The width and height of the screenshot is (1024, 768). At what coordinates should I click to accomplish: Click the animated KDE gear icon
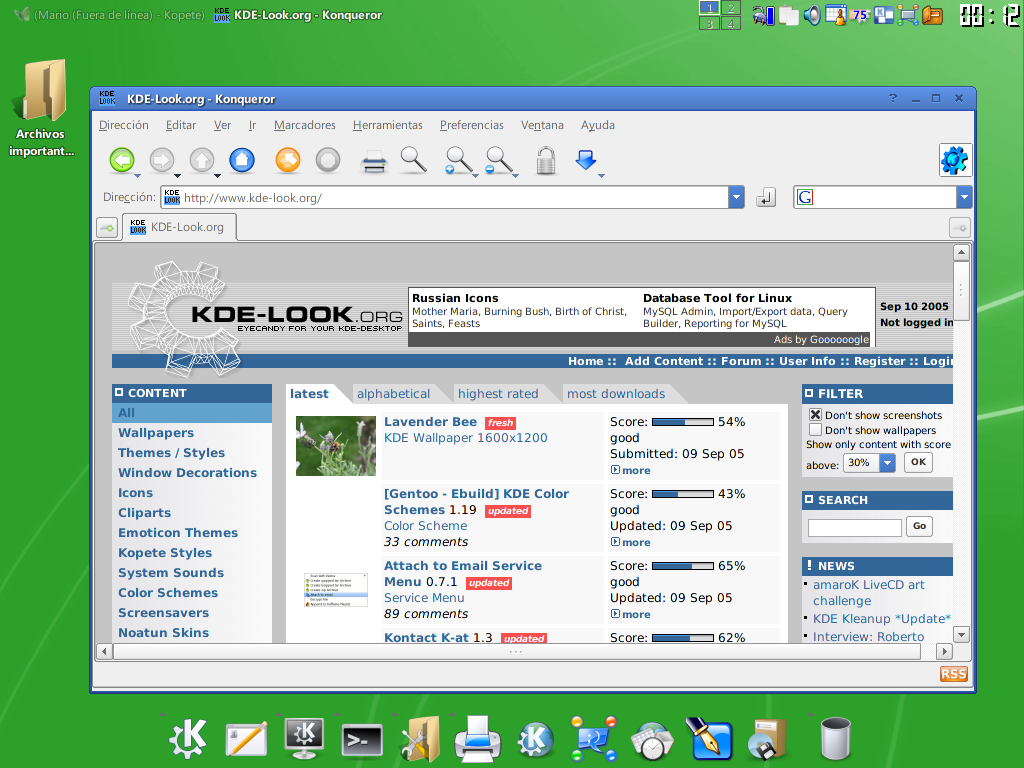(955, 160)
